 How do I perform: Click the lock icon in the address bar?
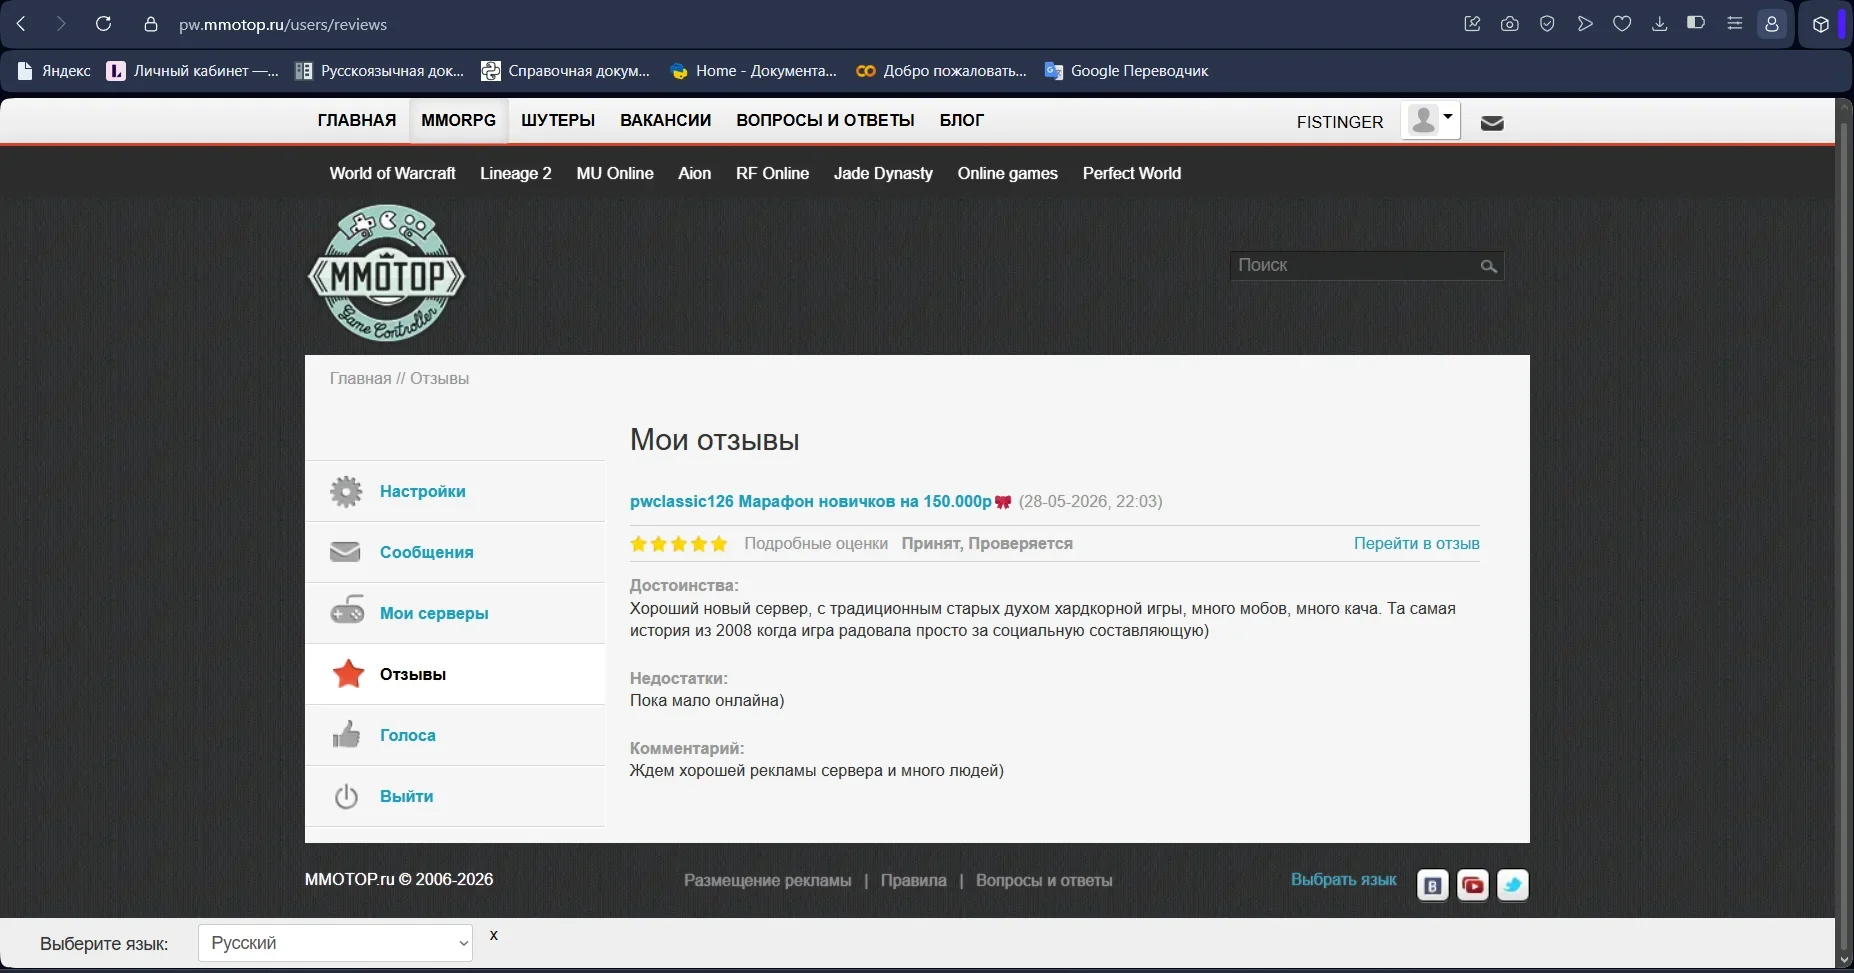151,24
